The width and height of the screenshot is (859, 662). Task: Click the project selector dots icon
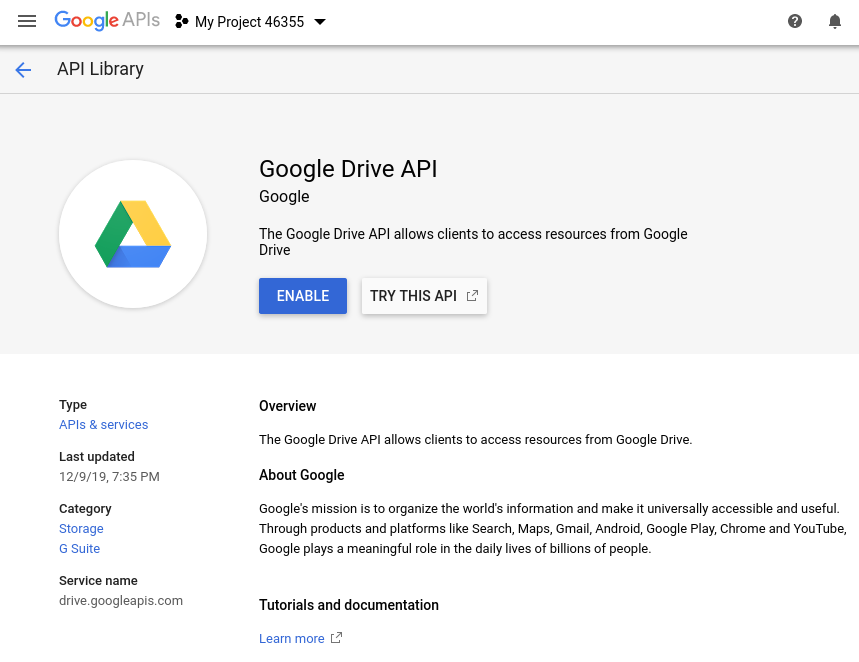click(x=181, y=21)
